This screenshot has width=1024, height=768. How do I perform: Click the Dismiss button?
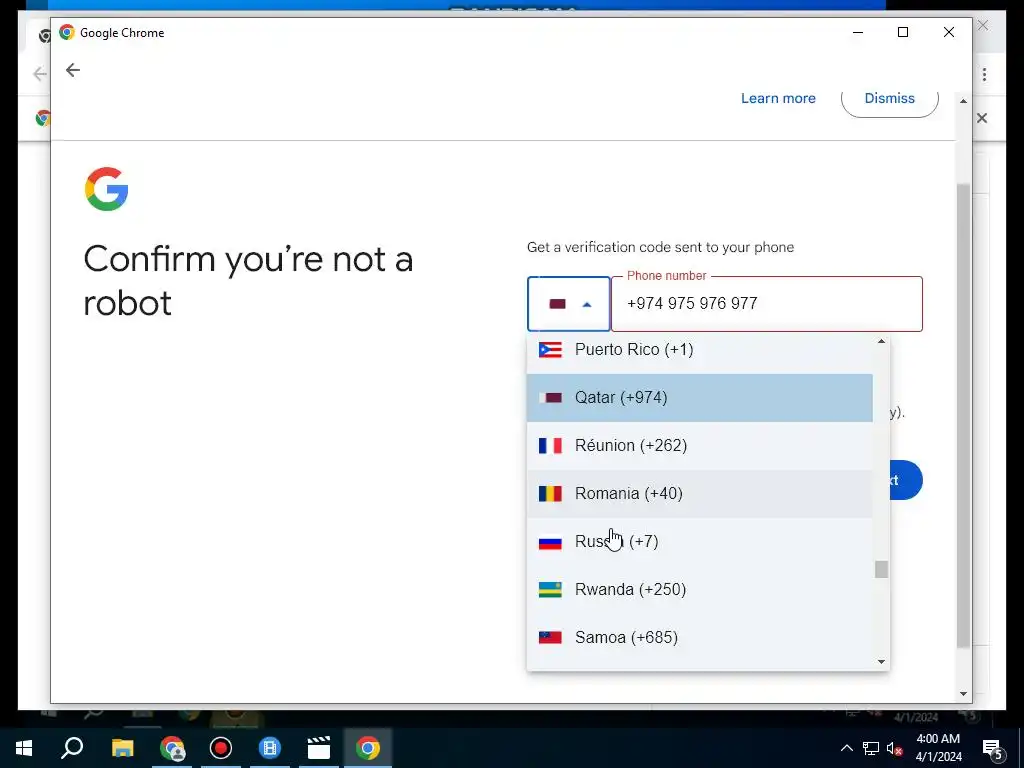point(889,99)
